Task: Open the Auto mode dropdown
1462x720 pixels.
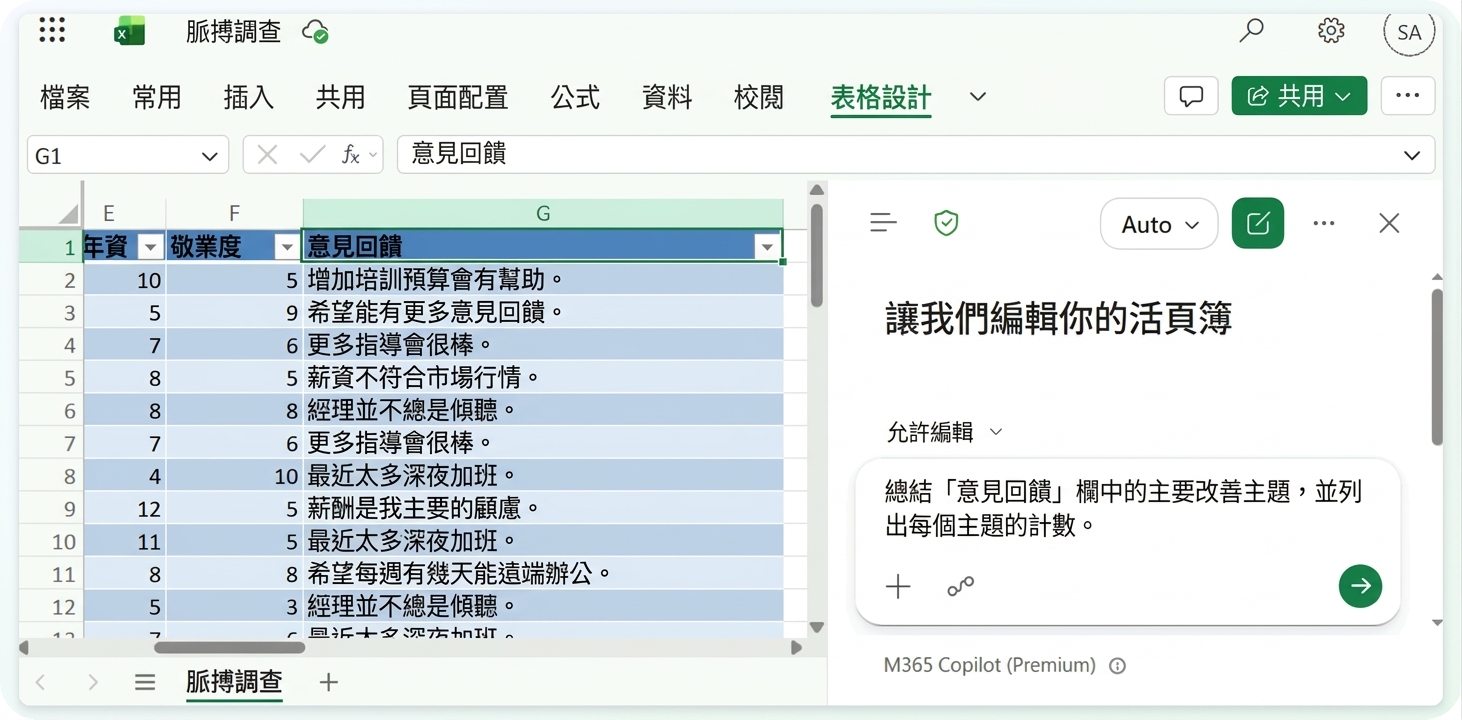Action: click(x=1159, y=224)
